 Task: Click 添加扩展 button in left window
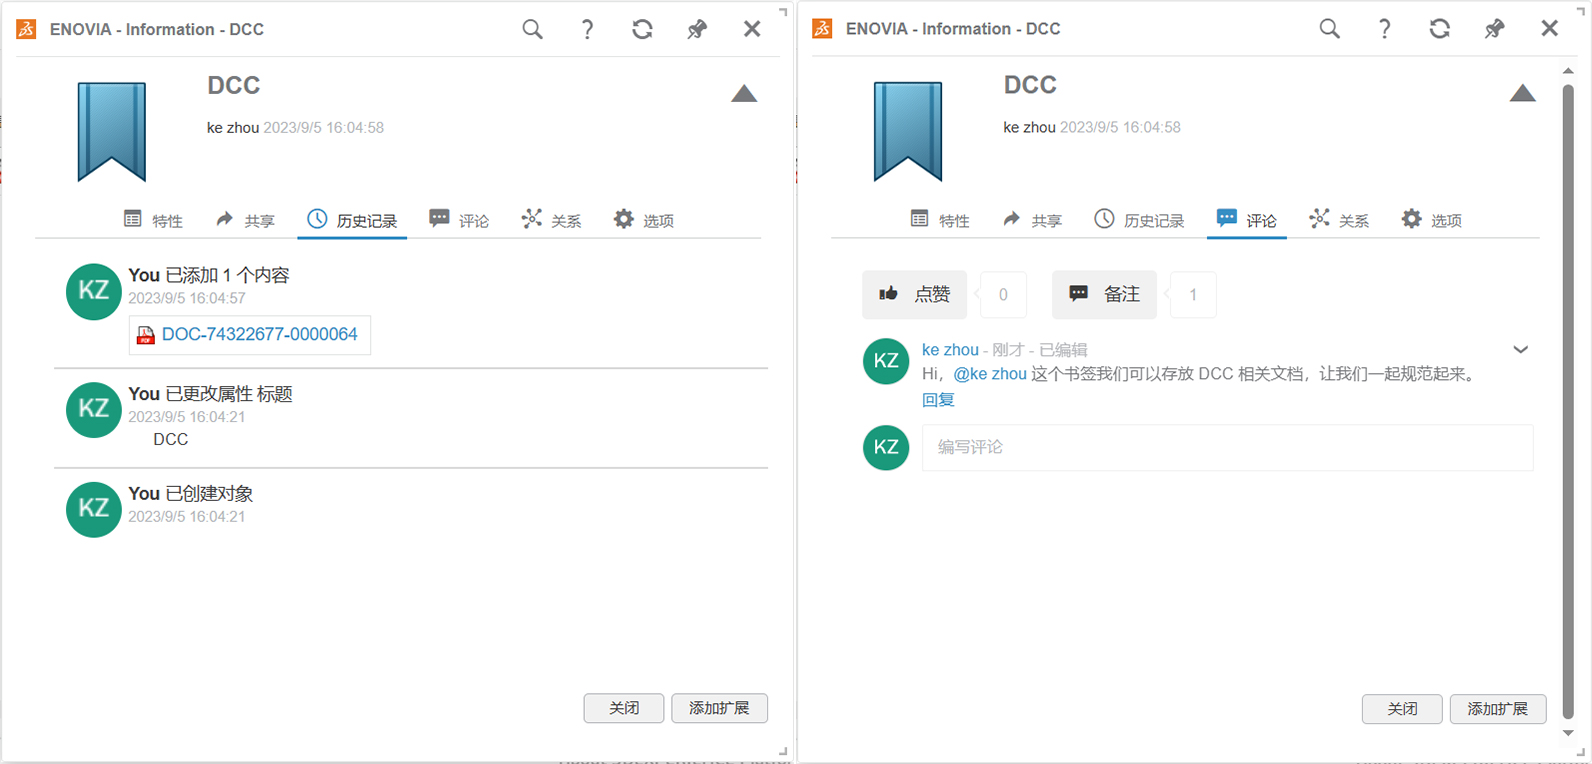point(719,708)
